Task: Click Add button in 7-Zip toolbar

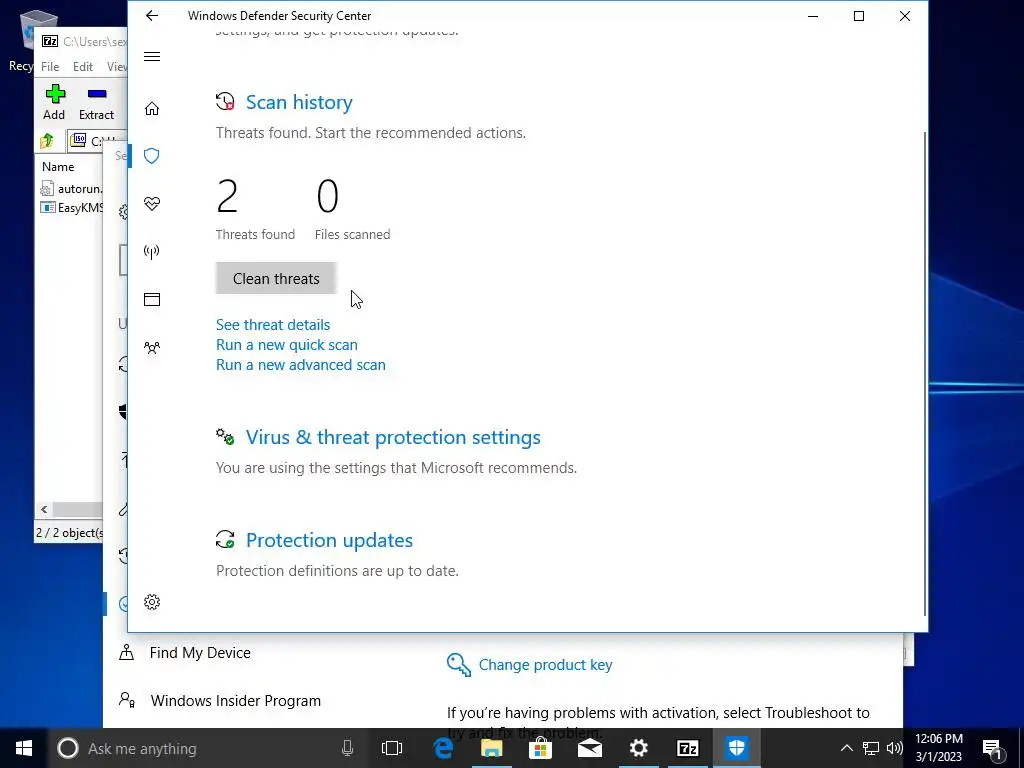Action: 54,103
